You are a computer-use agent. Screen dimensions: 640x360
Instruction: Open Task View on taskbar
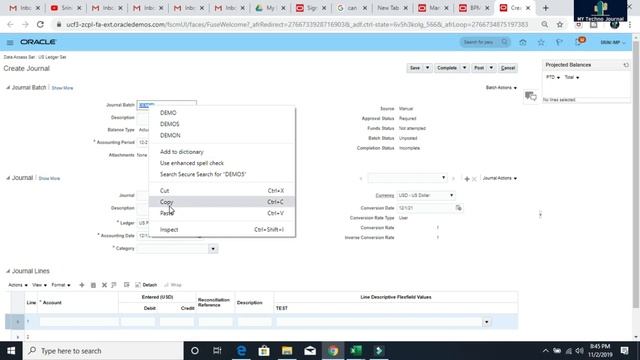(x=217, y=351)
